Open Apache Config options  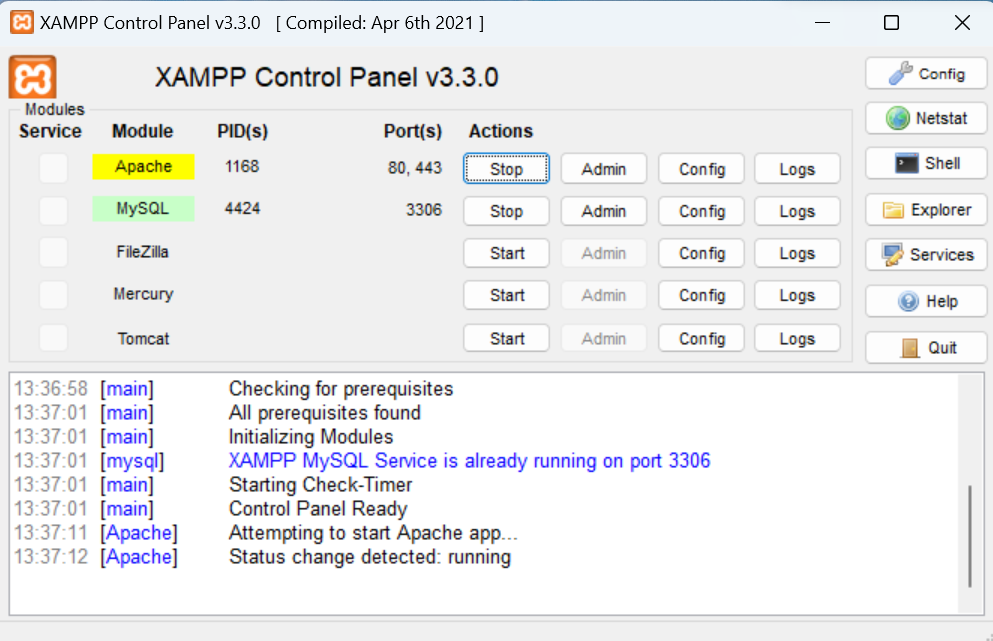(701, 168)
